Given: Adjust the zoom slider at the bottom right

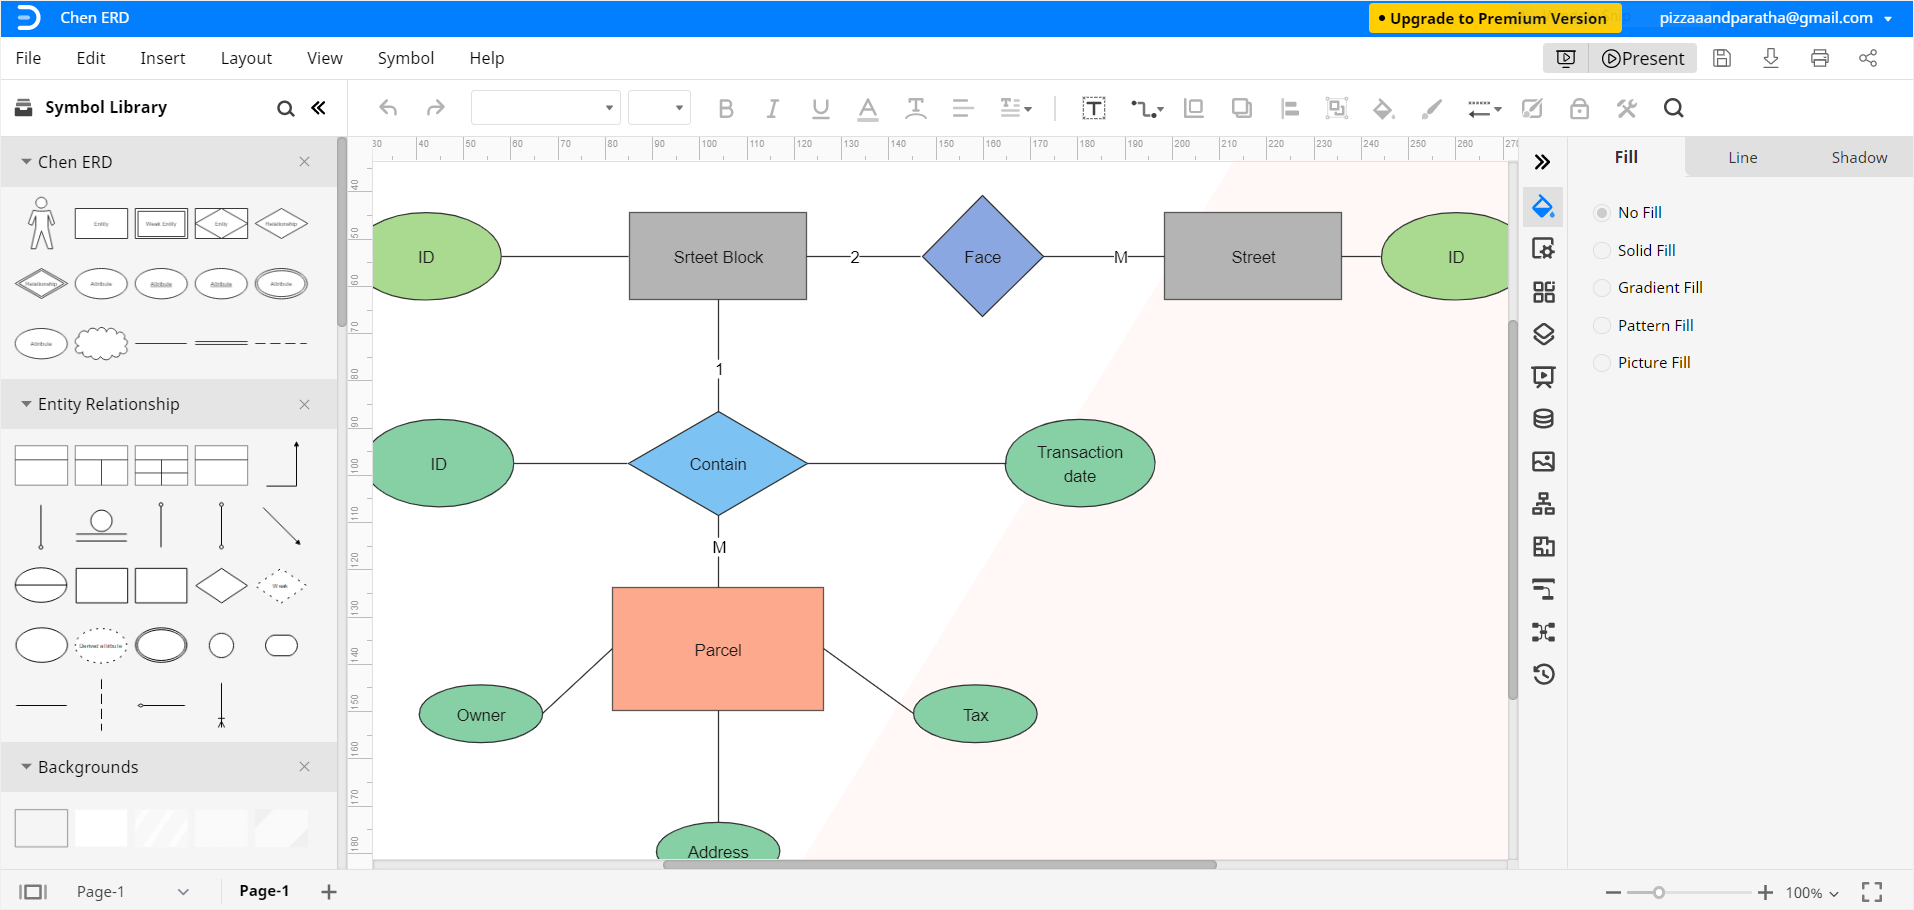Looking at the screenshot, I should pyautogui.click(x=1657, y=891).
